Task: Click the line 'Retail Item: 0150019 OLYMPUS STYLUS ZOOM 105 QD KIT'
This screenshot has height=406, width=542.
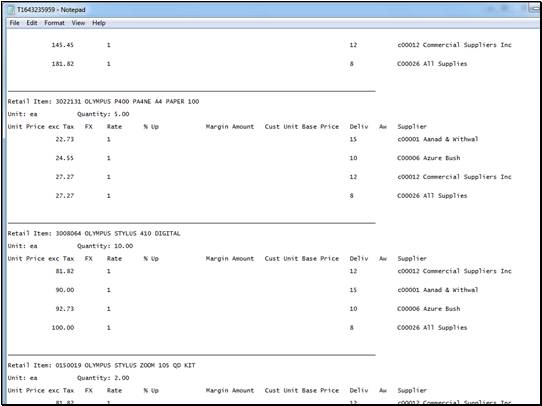Action: [101, 365]
